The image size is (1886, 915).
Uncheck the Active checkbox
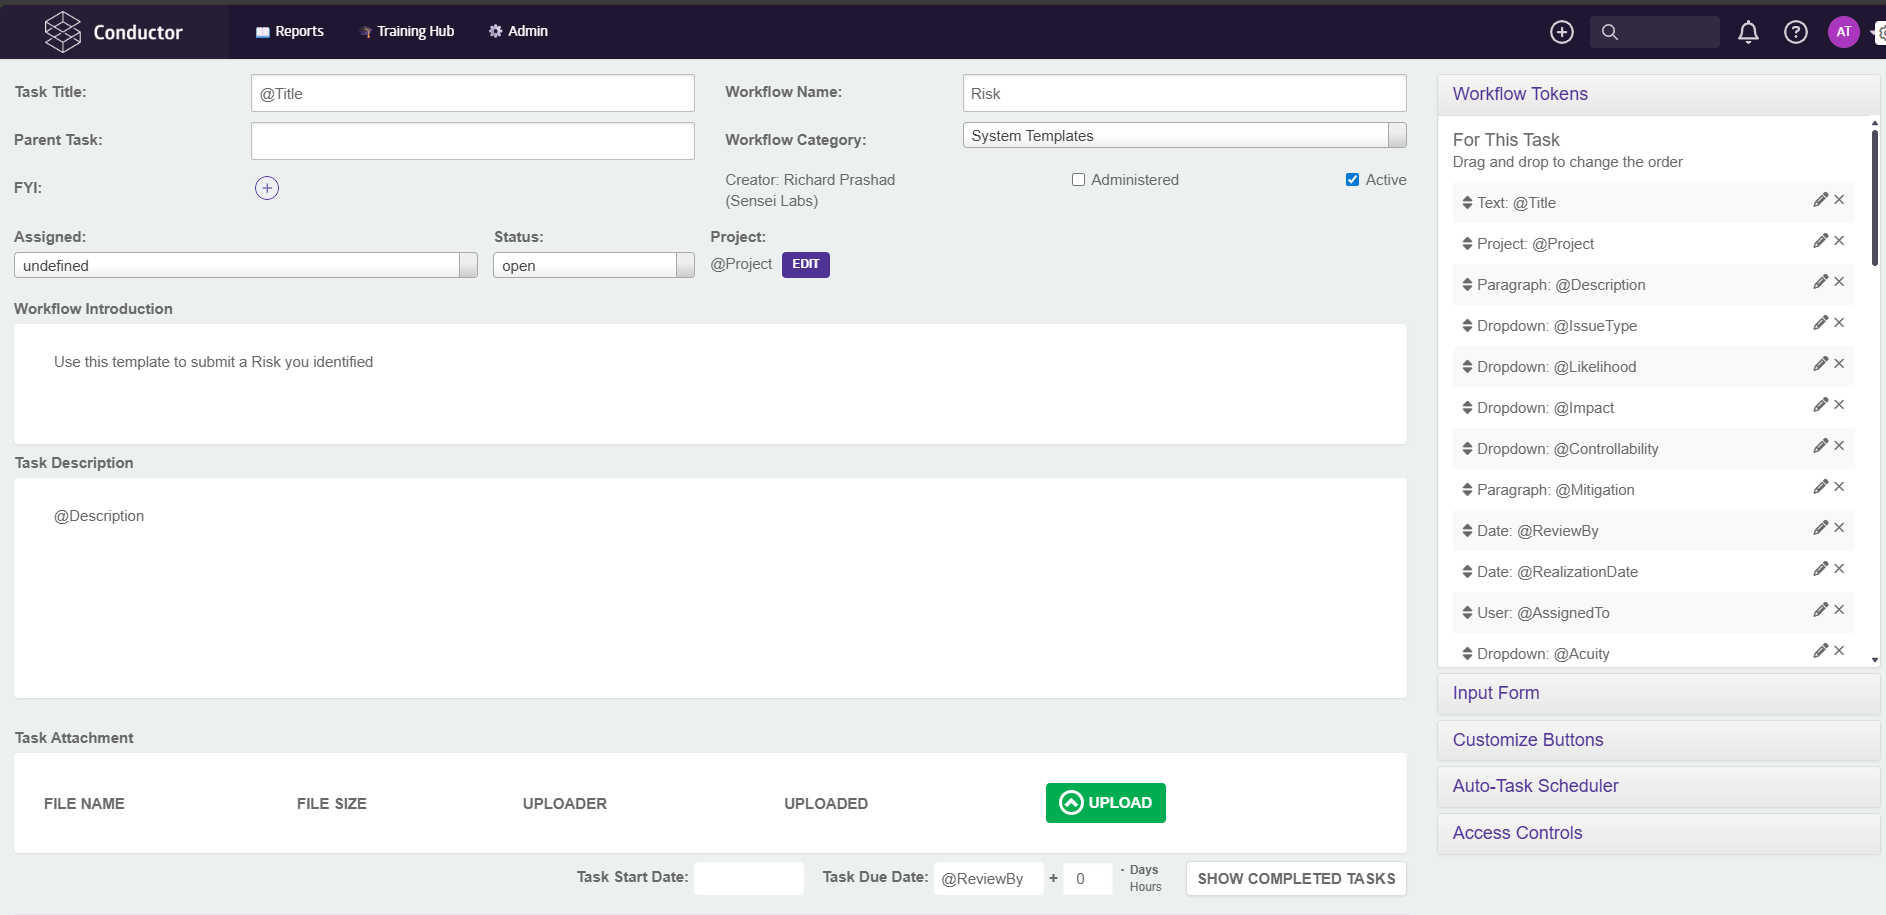(1352, 180)
